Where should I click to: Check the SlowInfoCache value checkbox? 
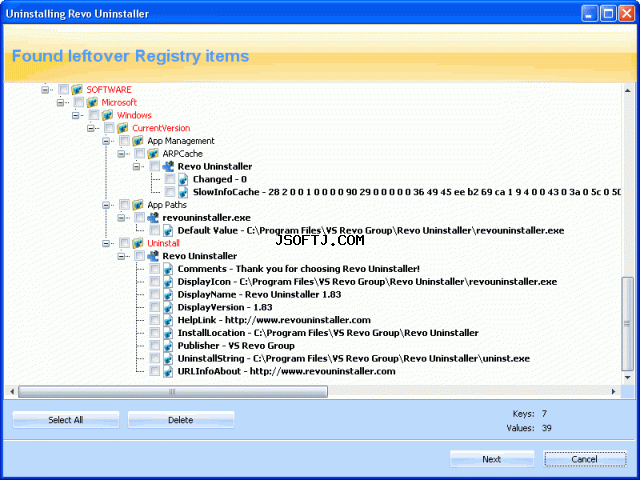(x=170, y=191)
